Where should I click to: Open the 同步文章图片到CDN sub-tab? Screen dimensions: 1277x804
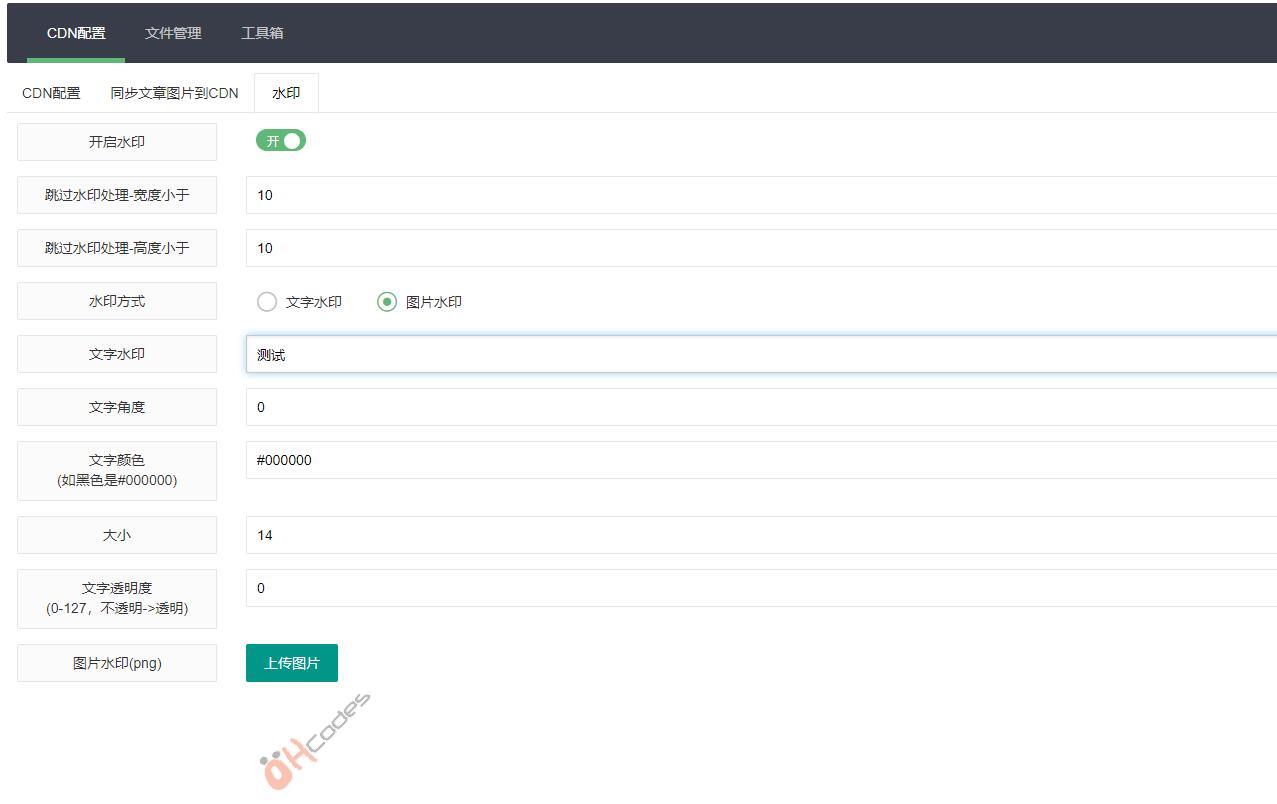174,93
